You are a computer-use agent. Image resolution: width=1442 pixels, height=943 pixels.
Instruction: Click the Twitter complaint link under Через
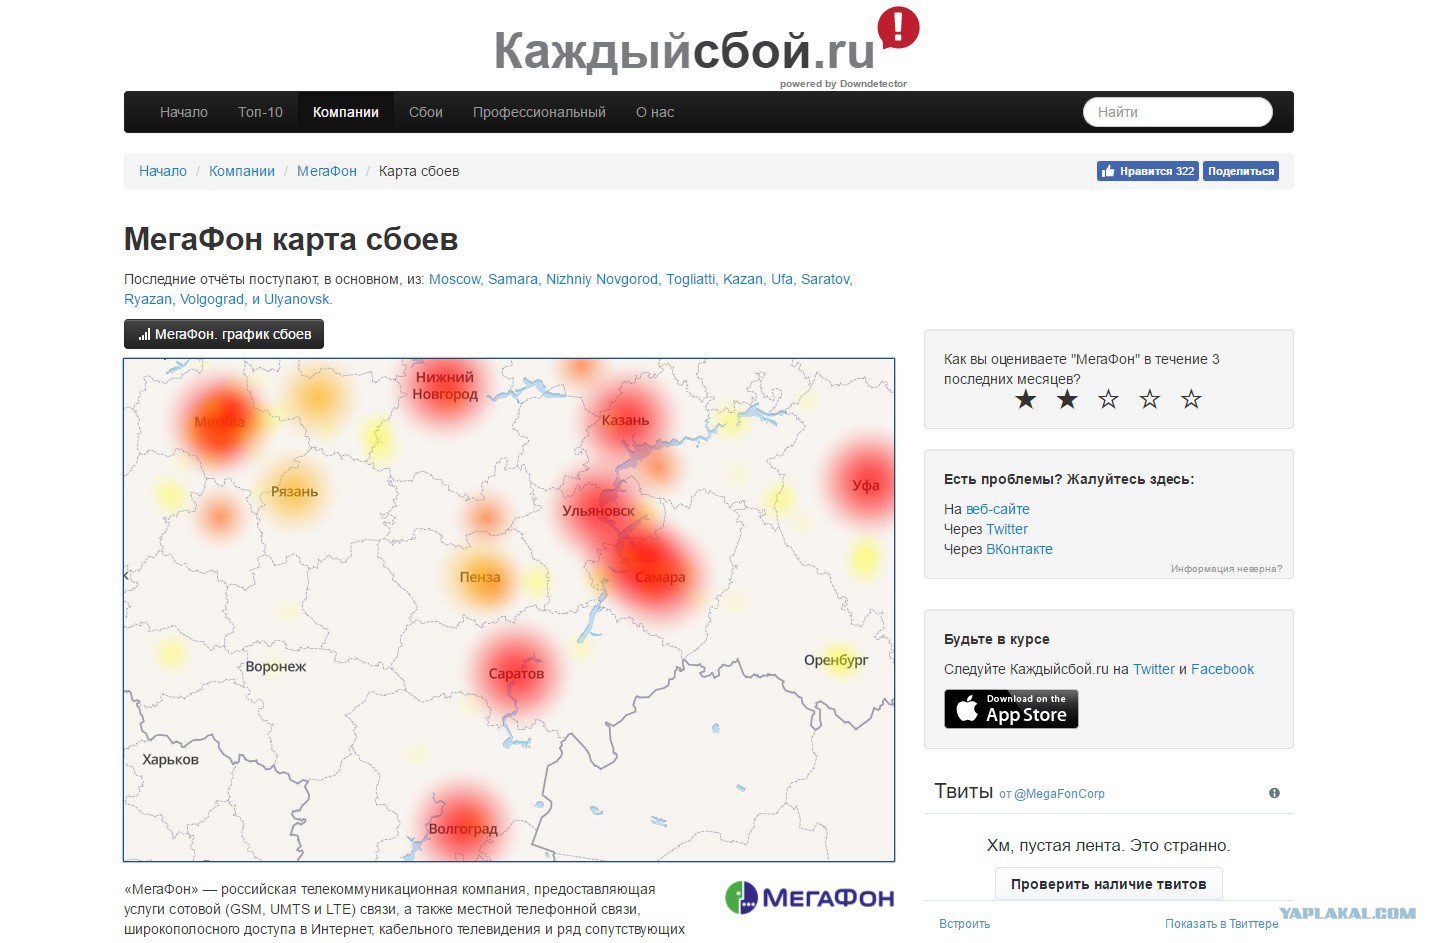1007,529
